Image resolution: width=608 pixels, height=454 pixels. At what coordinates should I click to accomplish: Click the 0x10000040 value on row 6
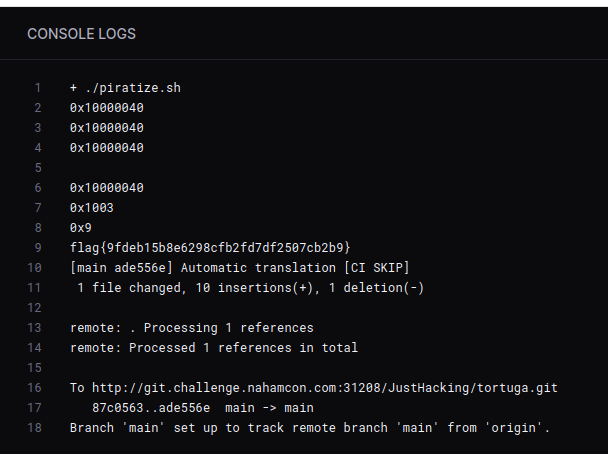coord(107,188)
